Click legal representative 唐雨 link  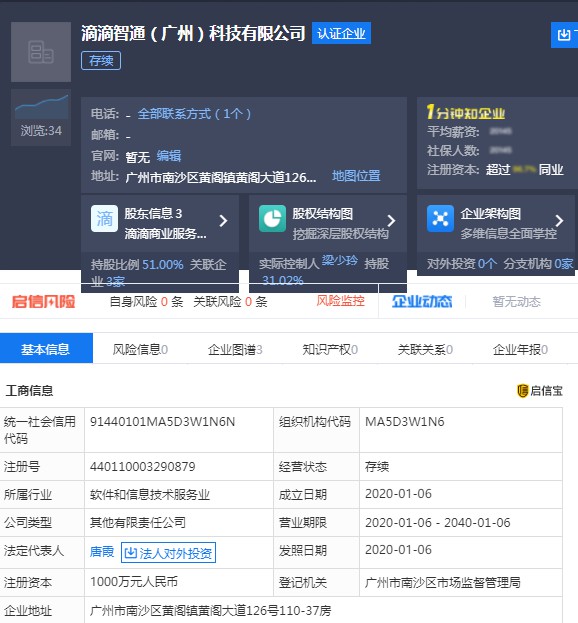coord(102,552)
